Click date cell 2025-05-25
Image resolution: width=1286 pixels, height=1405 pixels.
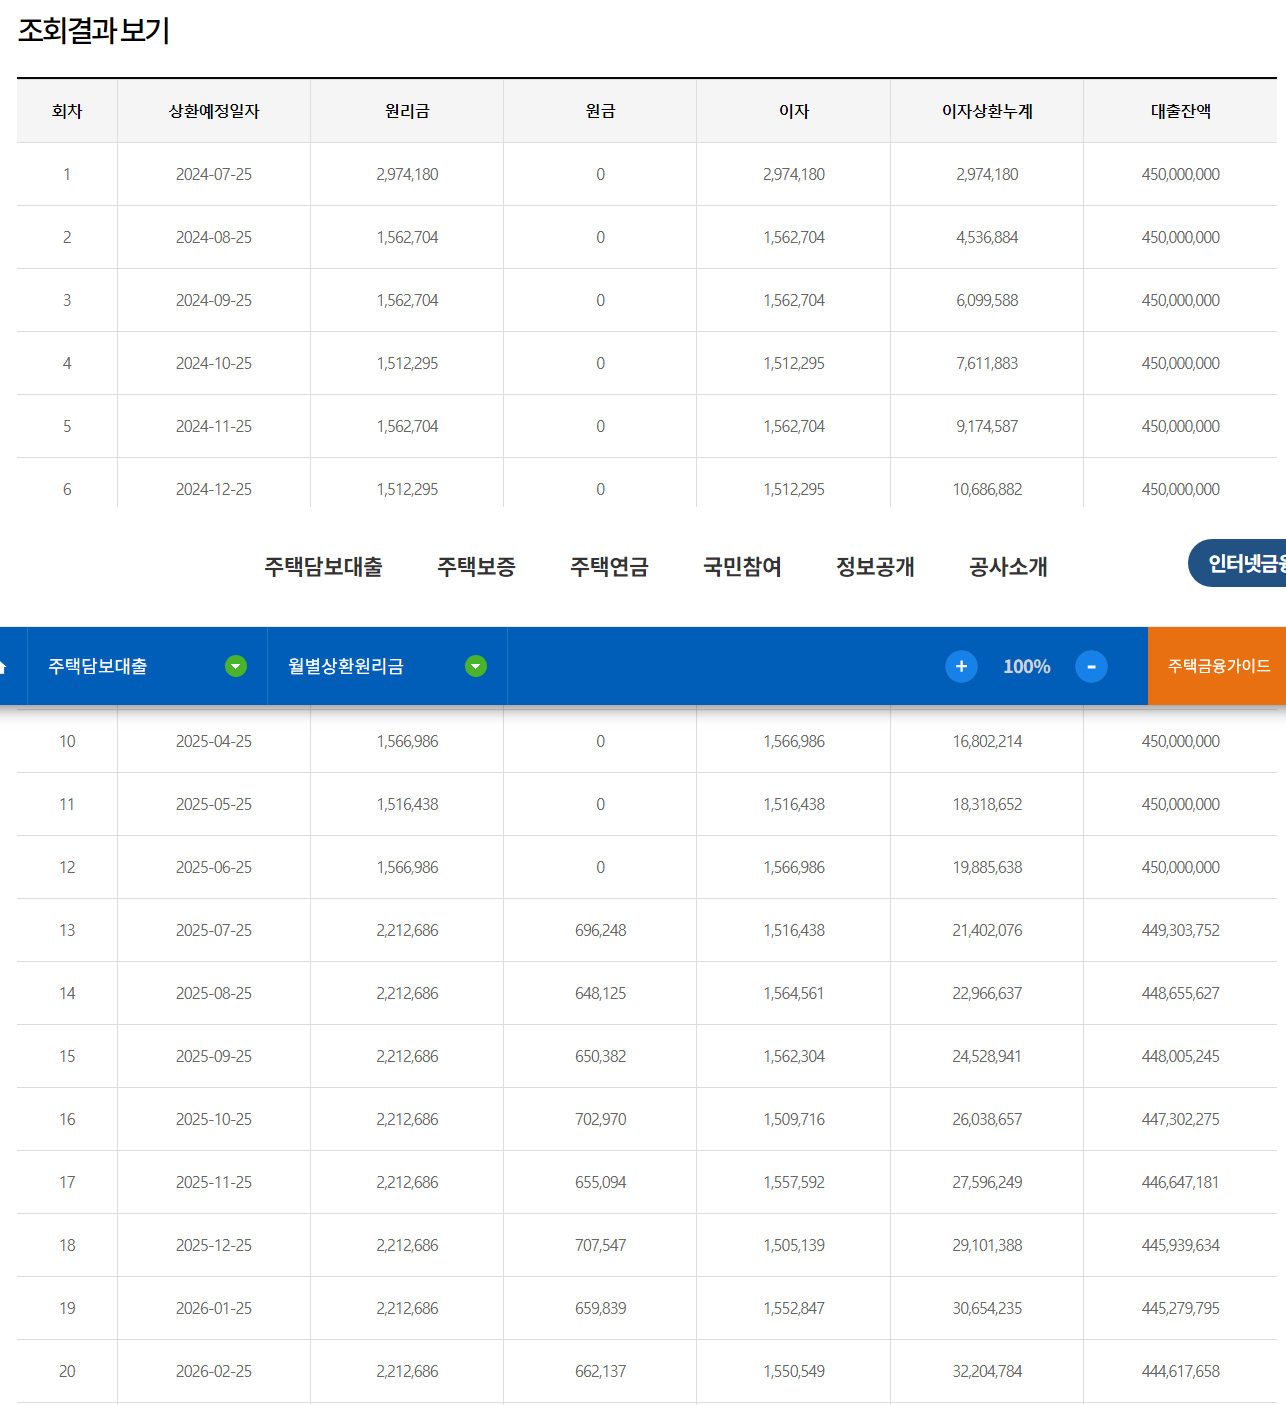214,804
